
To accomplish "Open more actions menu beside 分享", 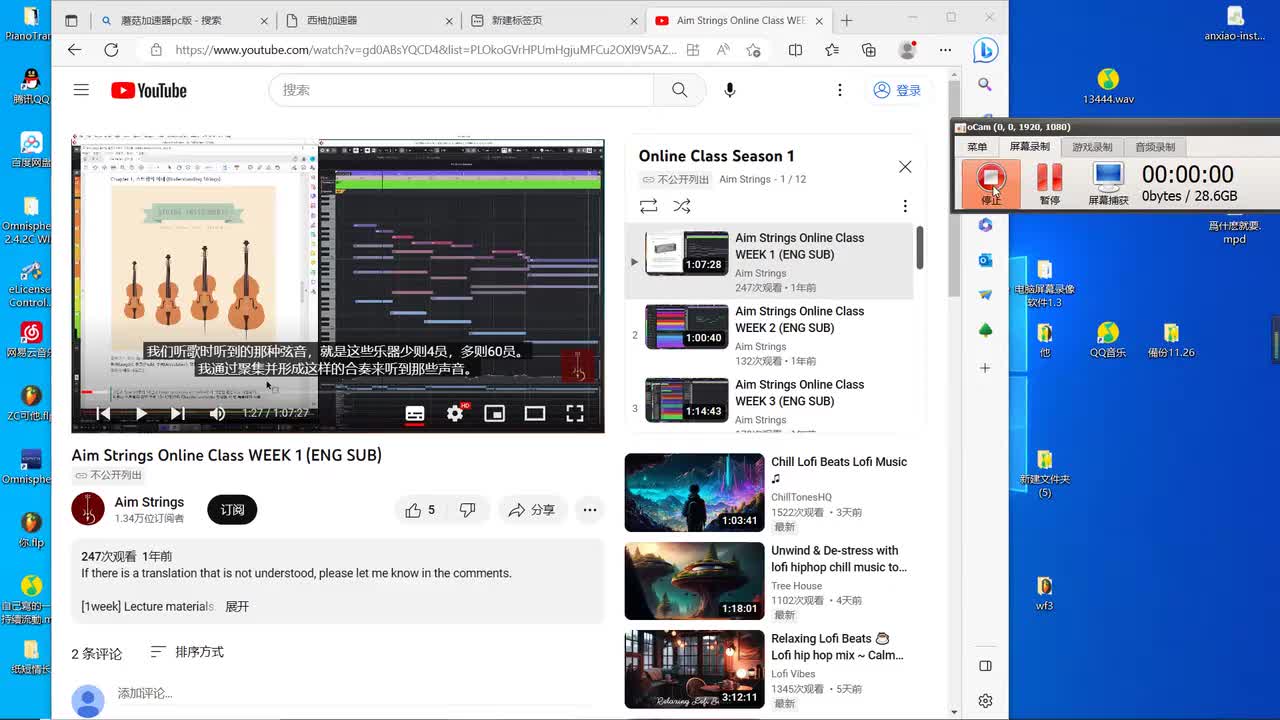I will point(590,510).
